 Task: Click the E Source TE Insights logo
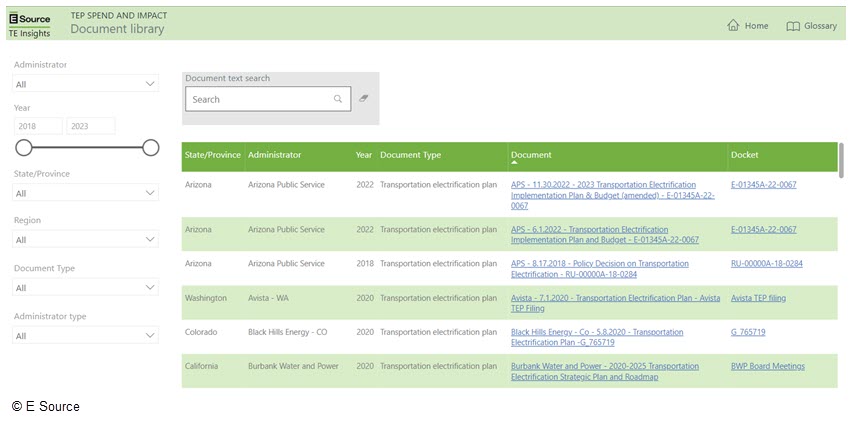coord(30,24)
